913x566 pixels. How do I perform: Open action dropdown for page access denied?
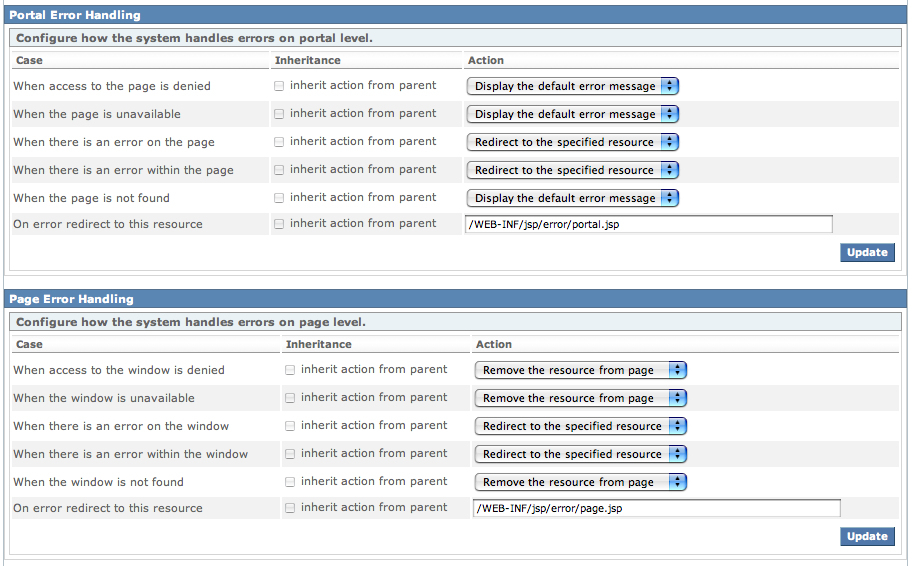[x=572, y=86]
